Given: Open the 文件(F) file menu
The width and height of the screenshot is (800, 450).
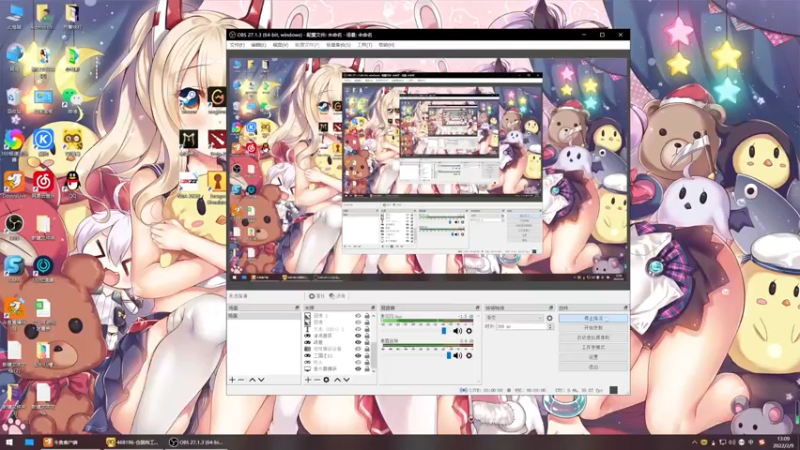Looking at the screenshot, I should click(x=237, y=45).
